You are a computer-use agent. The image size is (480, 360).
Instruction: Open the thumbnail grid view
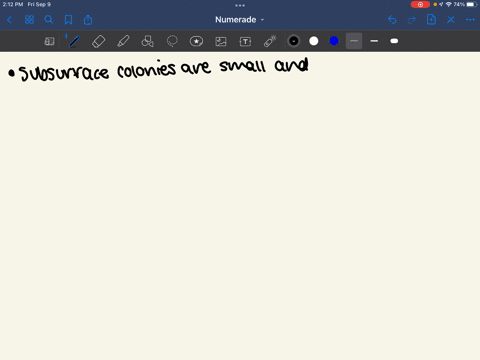tap(29, 20)
